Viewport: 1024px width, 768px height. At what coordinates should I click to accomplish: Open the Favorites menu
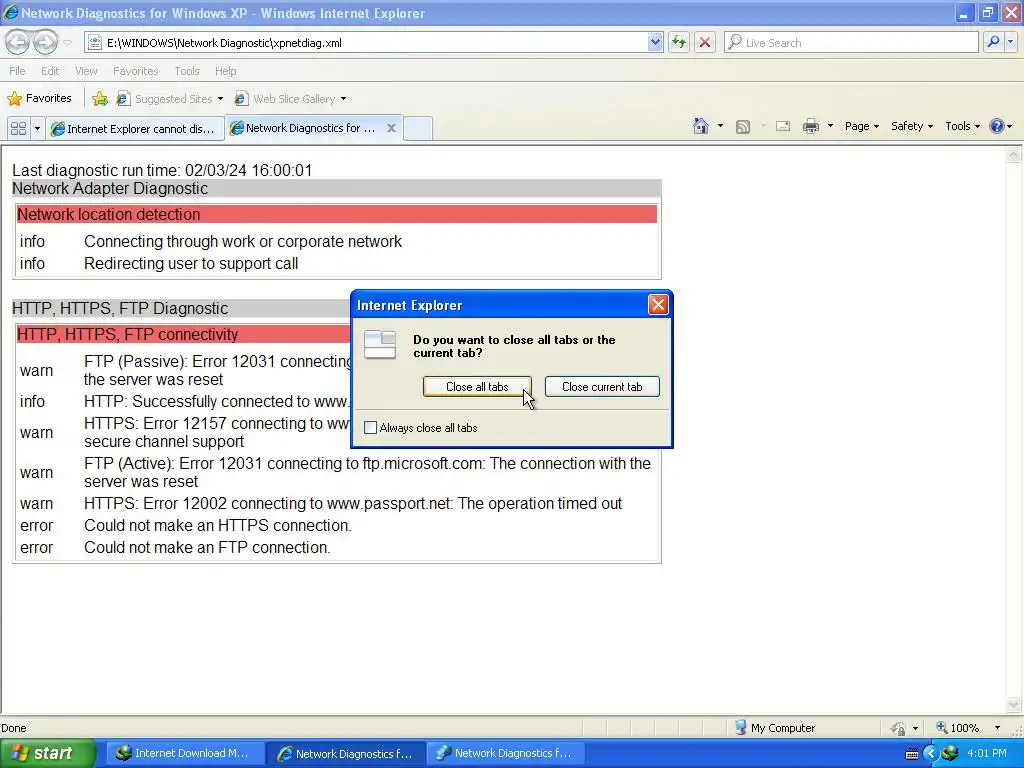pyautogui.click(x=135, y=71)
